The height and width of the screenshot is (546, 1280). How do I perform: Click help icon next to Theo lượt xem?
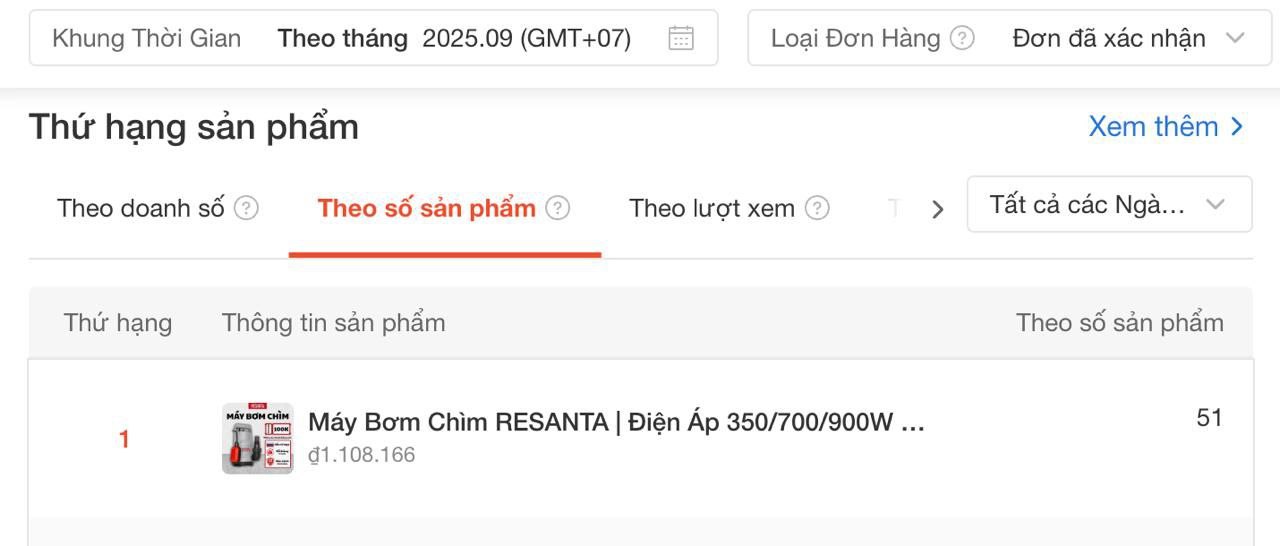(817, 208)
